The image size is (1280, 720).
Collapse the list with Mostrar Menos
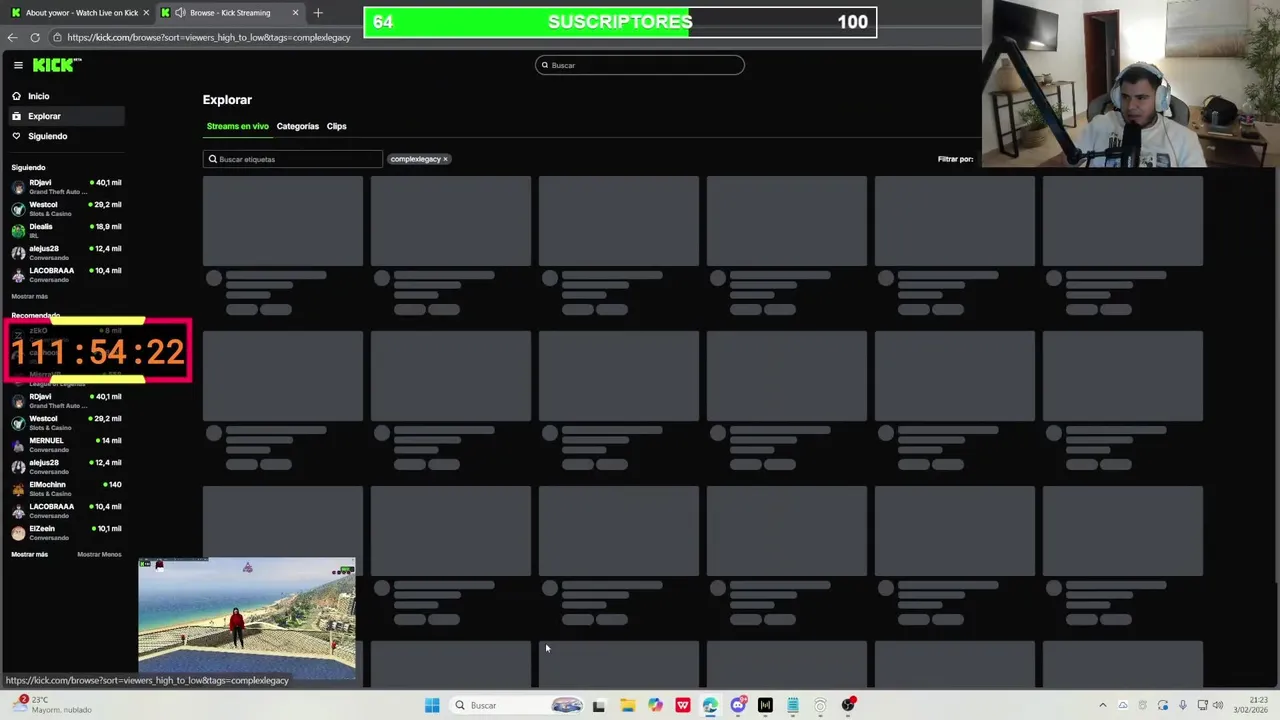click(x=99, y=554)
